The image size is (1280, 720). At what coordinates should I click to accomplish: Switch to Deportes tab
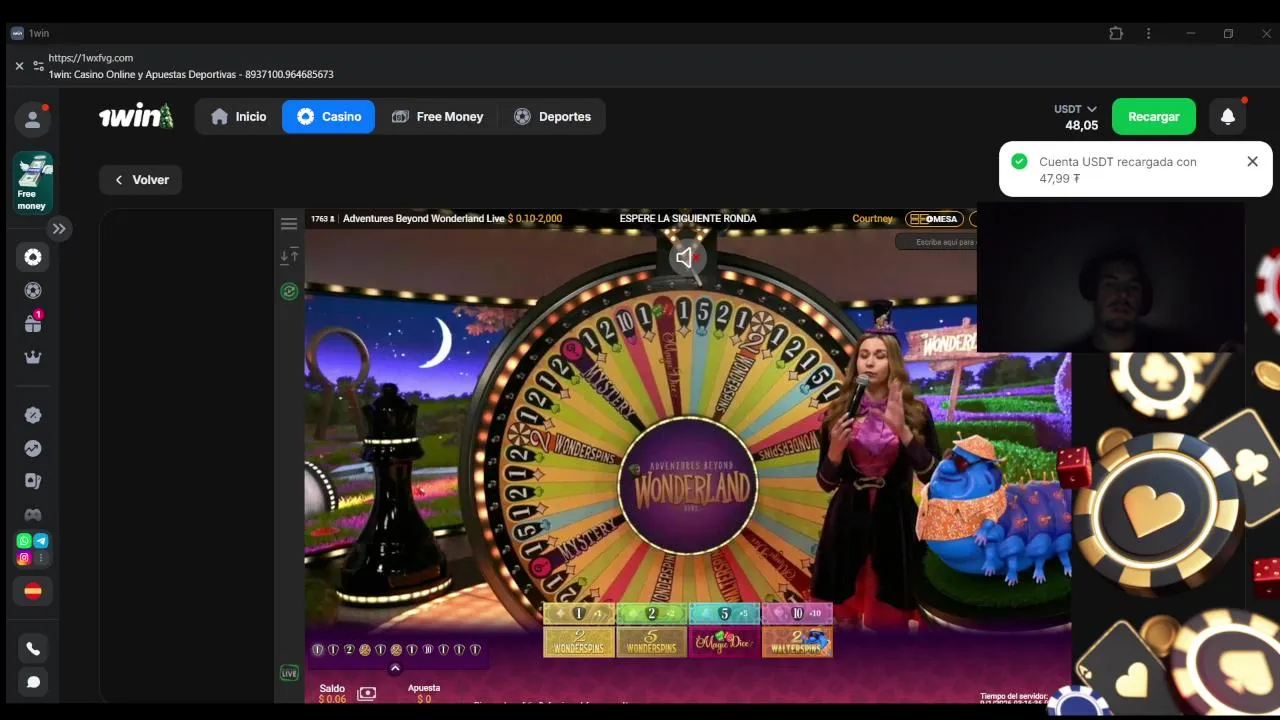552,116
